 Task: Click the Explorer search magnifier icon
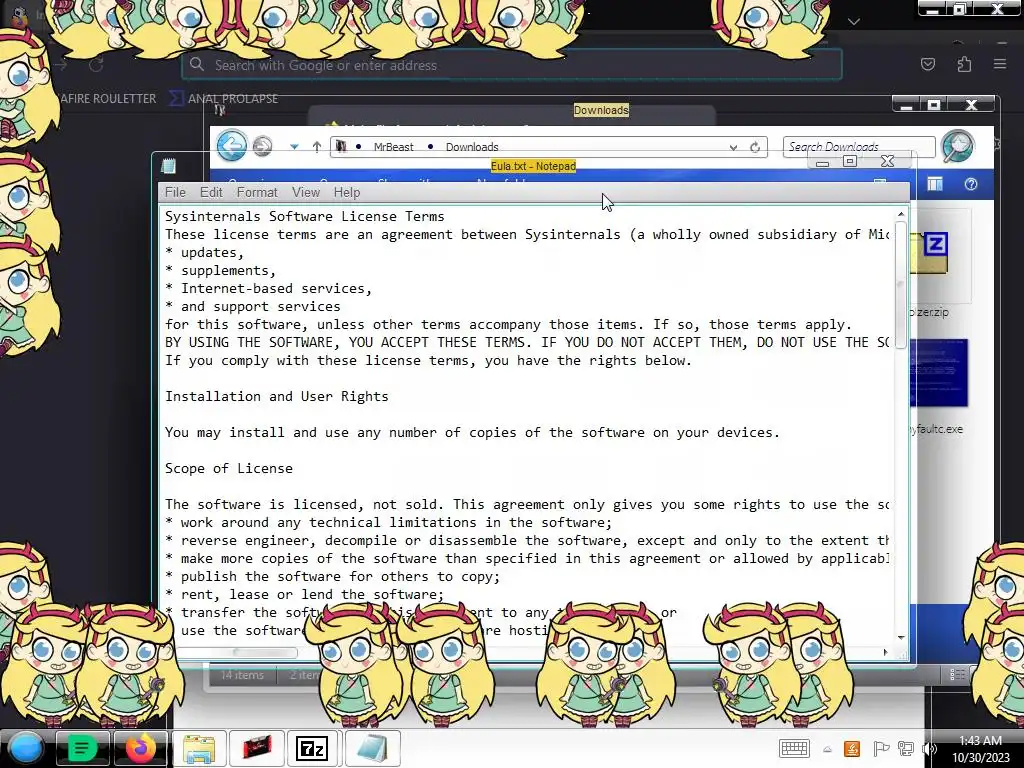click(957, 146)
